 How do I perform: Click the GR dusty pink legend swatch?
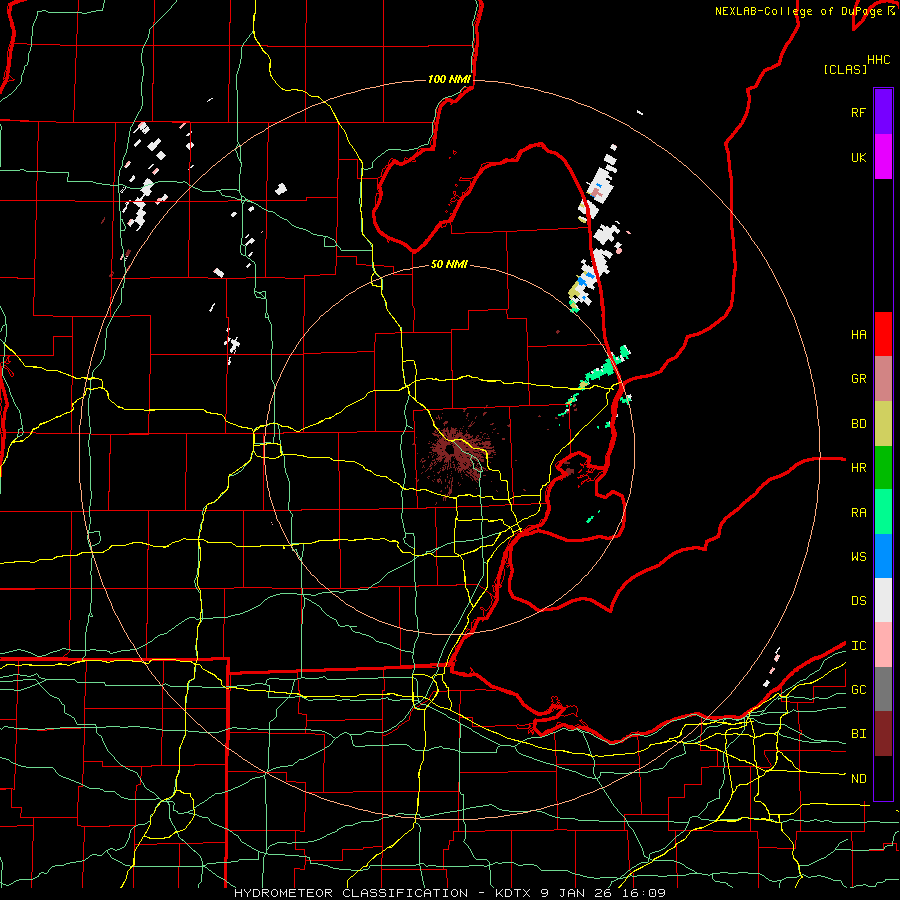click(883, 379)
